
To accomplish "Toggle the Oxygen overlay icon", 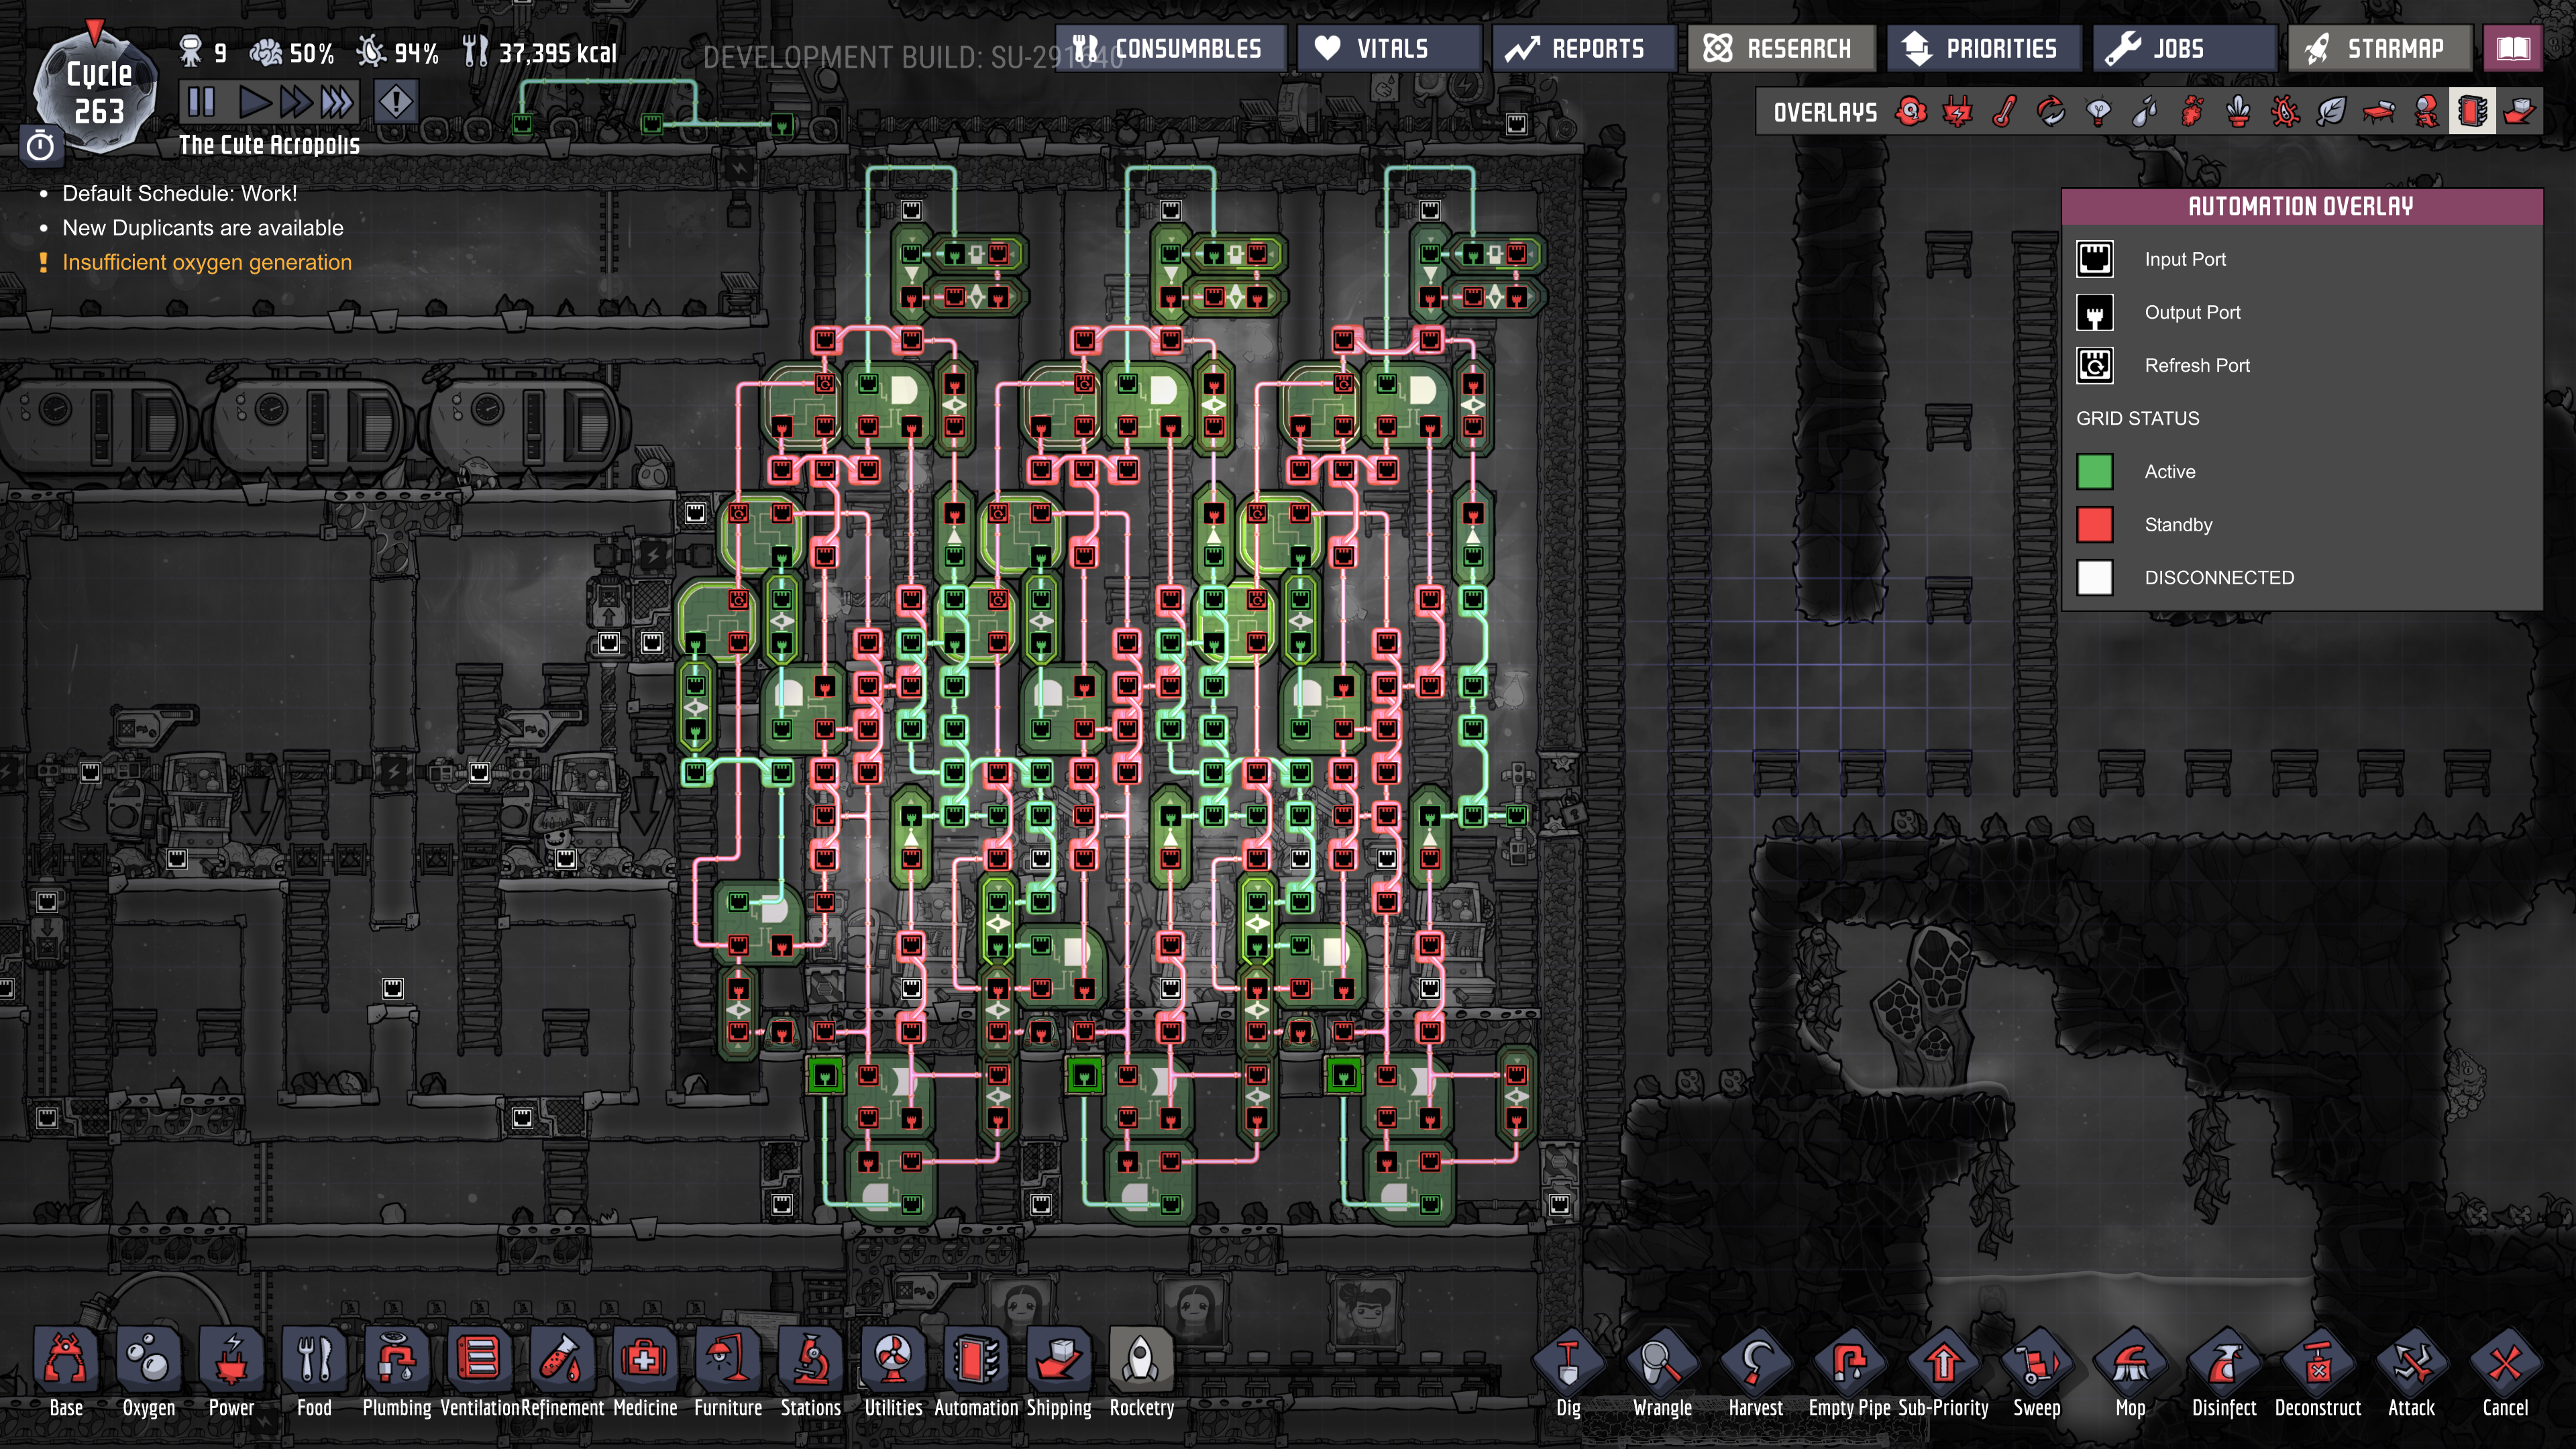I will pos(1911,112).
